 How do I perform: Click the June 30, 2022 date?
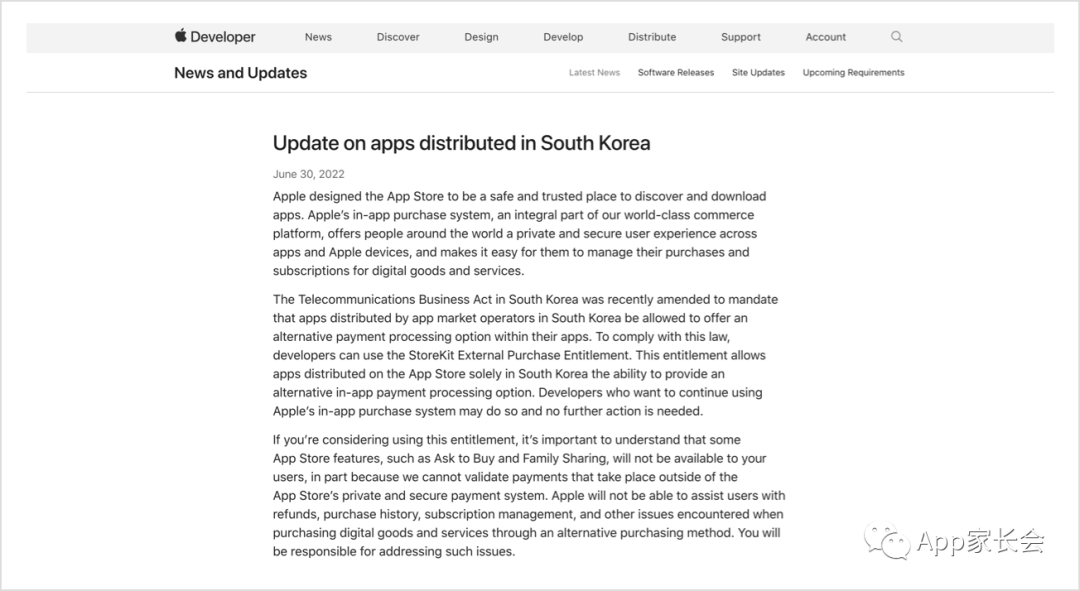coord(308,174)
